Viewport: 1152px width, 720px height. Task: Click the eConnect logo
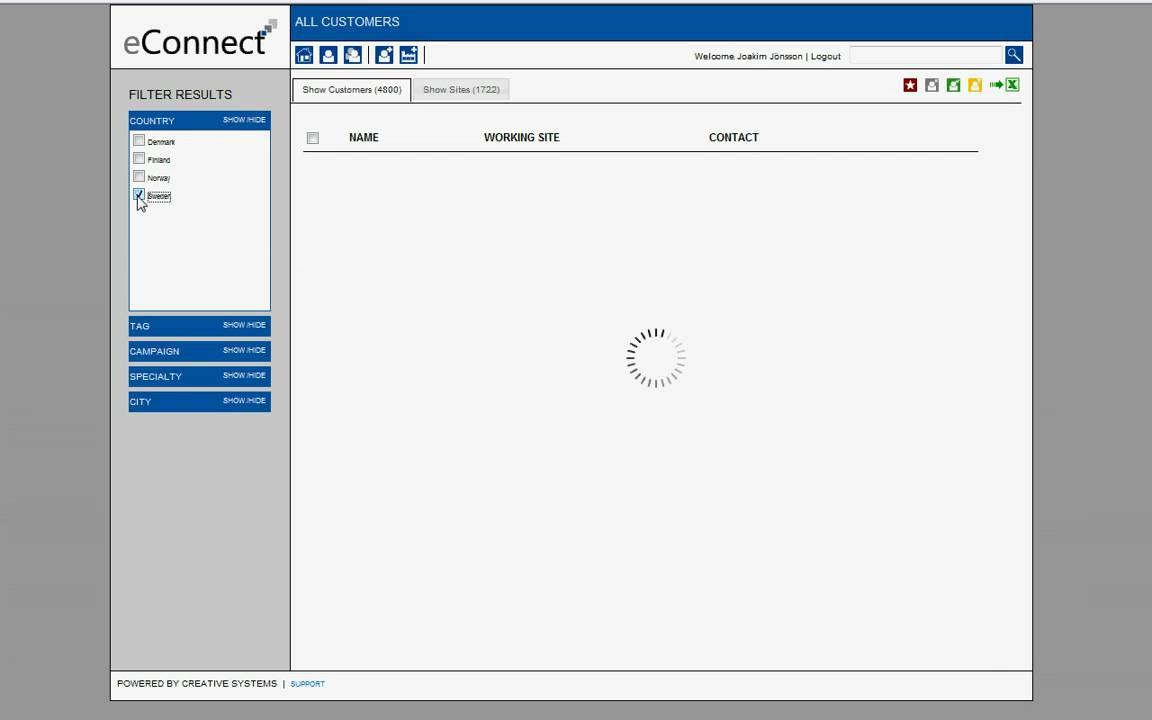click(200, 38)
